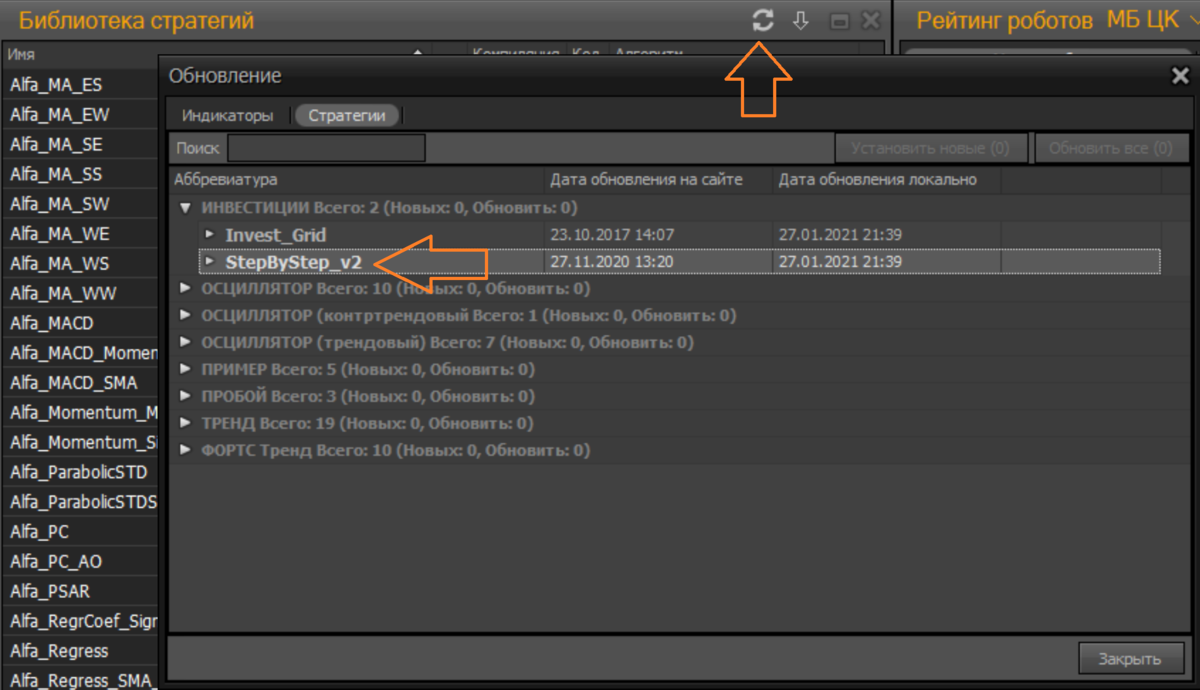Expand the ОСЦИЛЛЯТОР (контртрендовый) group

tap(184, 315)
